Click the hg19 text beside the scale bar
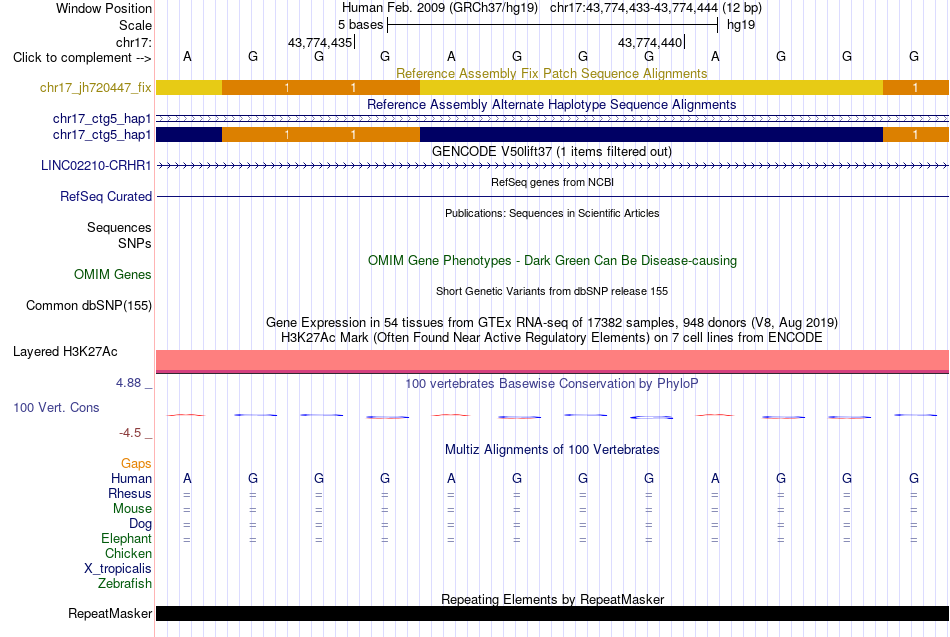950x637 pixels. pyautogui.click(x=741, y=25)
